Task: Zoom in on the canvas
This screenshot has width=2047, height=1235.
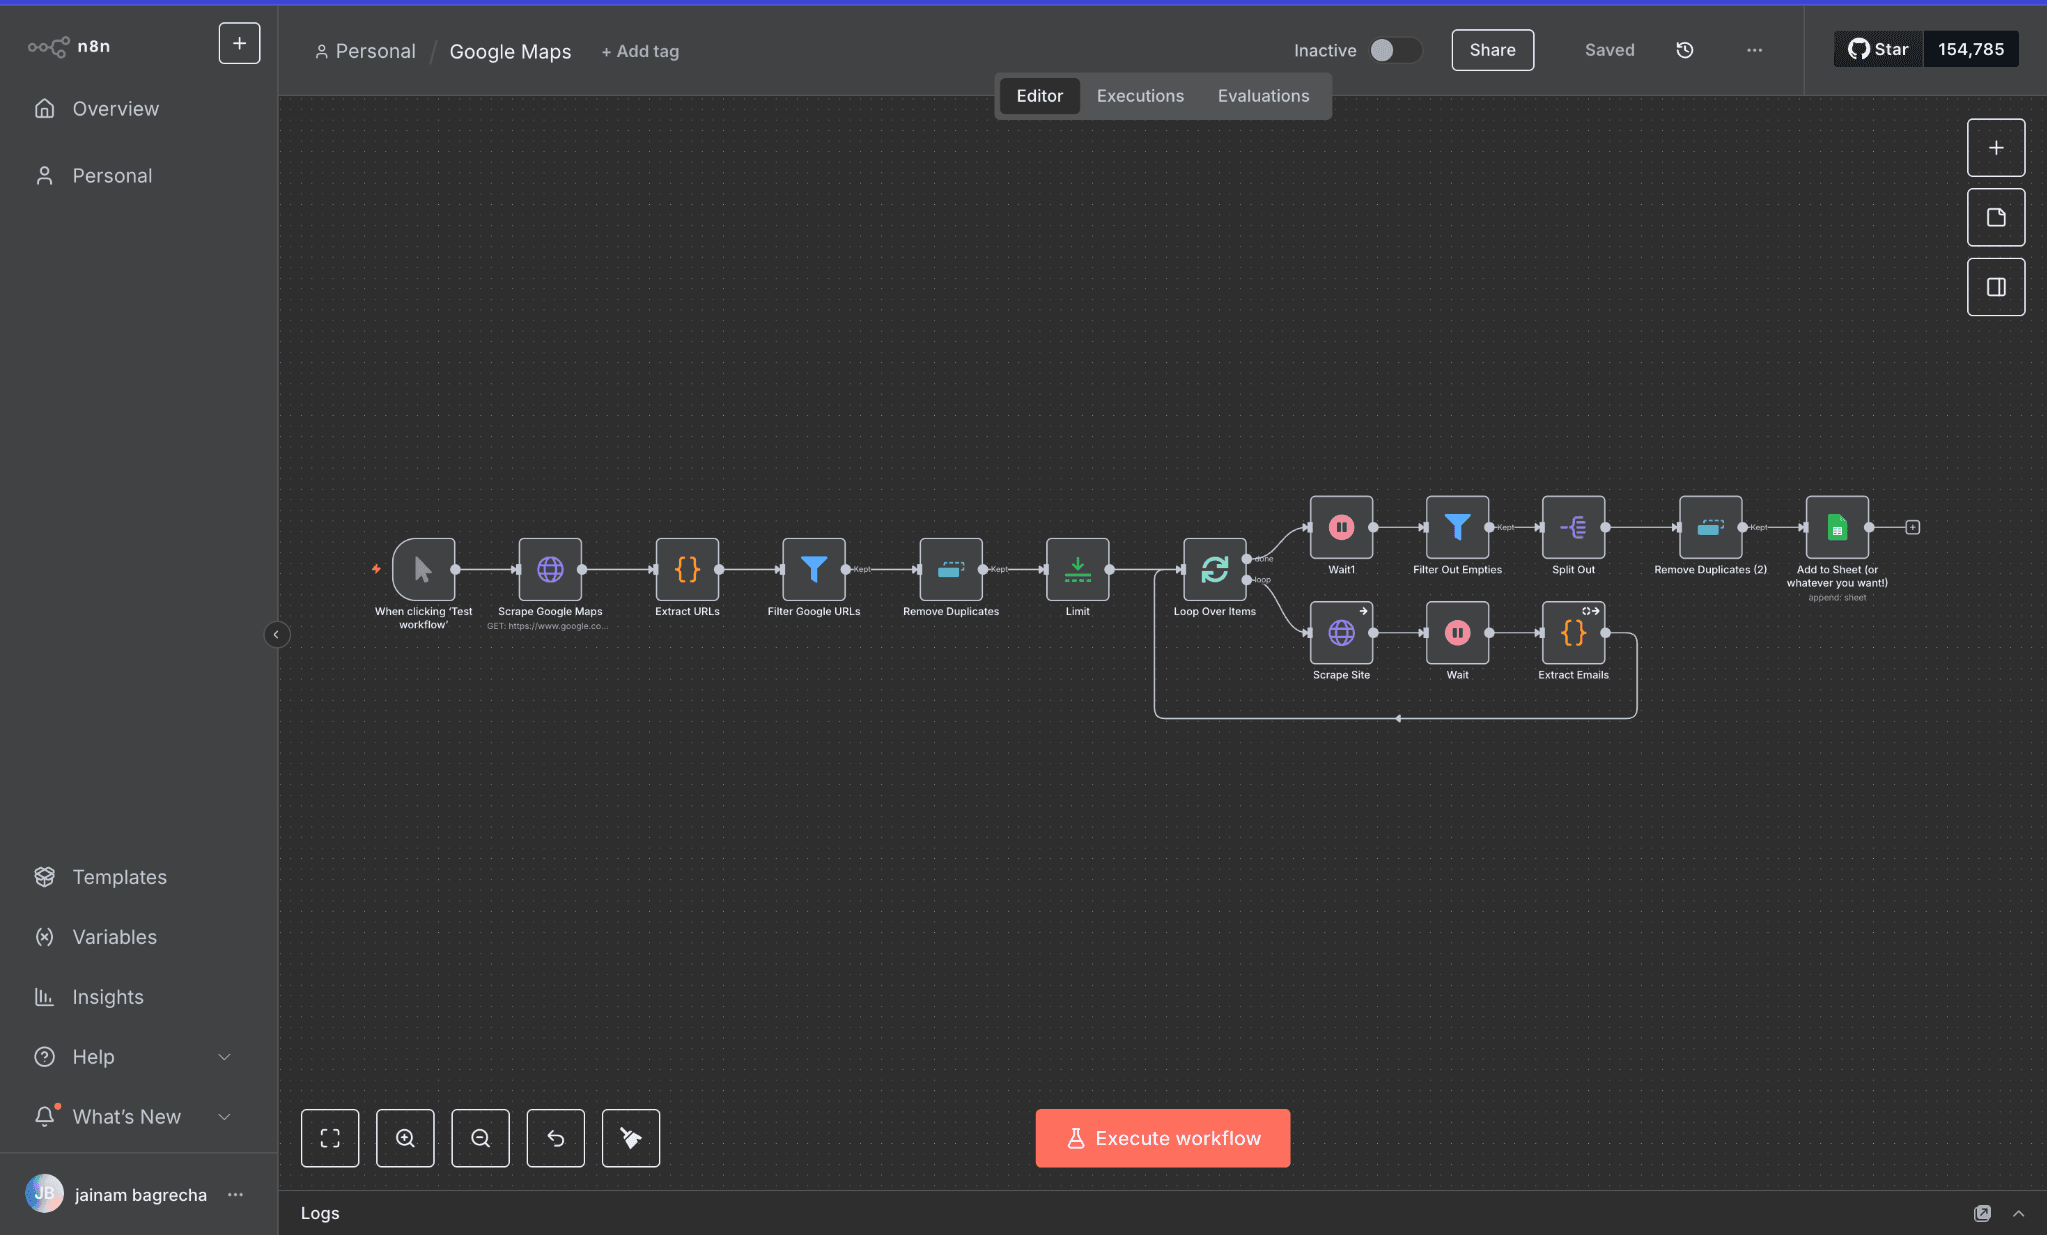Action: tap(405, 1138)
